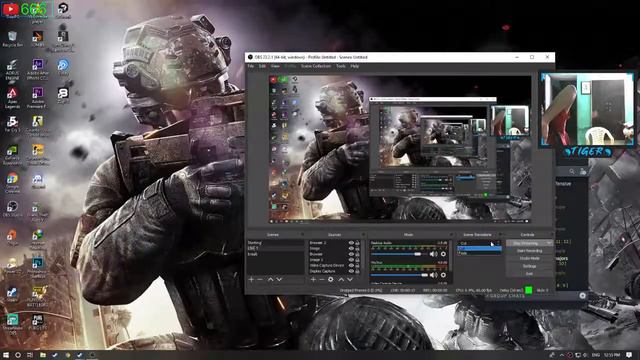Open the Photoshop desktop shortcut
This screenshot has height=360, width=640.
pos(38,267)
